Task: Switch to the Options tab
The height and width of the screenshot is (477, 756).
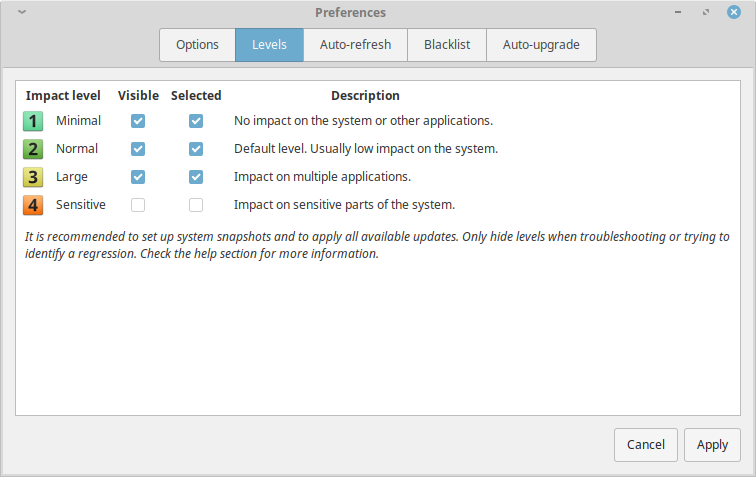Action: click(197, 45)
